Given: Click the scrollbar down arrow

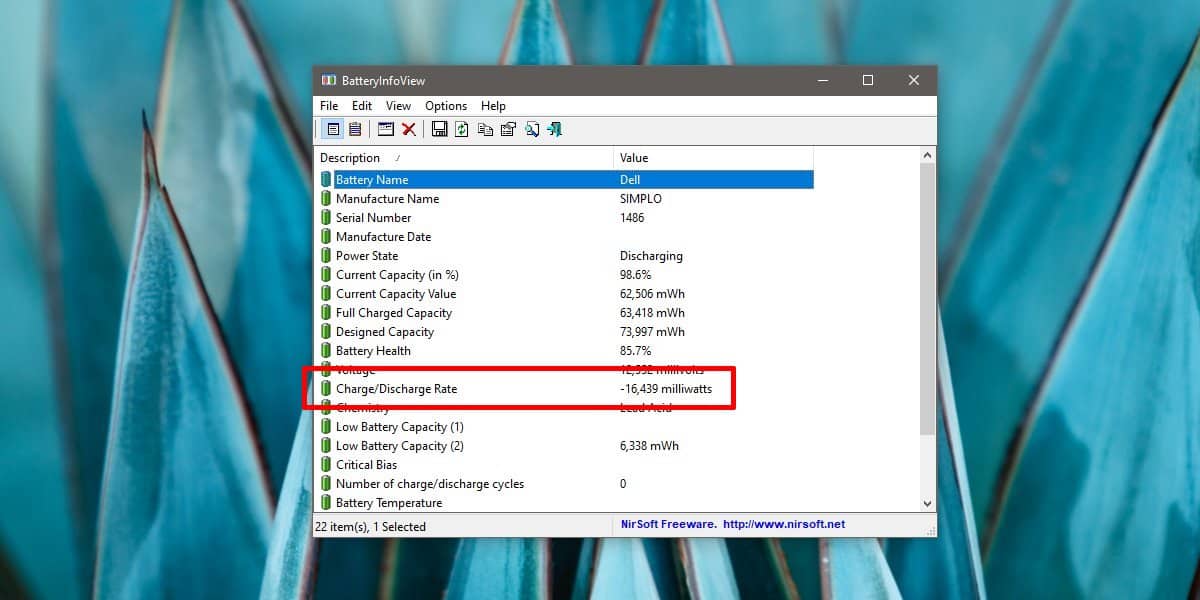Looking at the screenshot, I should 927,504.
